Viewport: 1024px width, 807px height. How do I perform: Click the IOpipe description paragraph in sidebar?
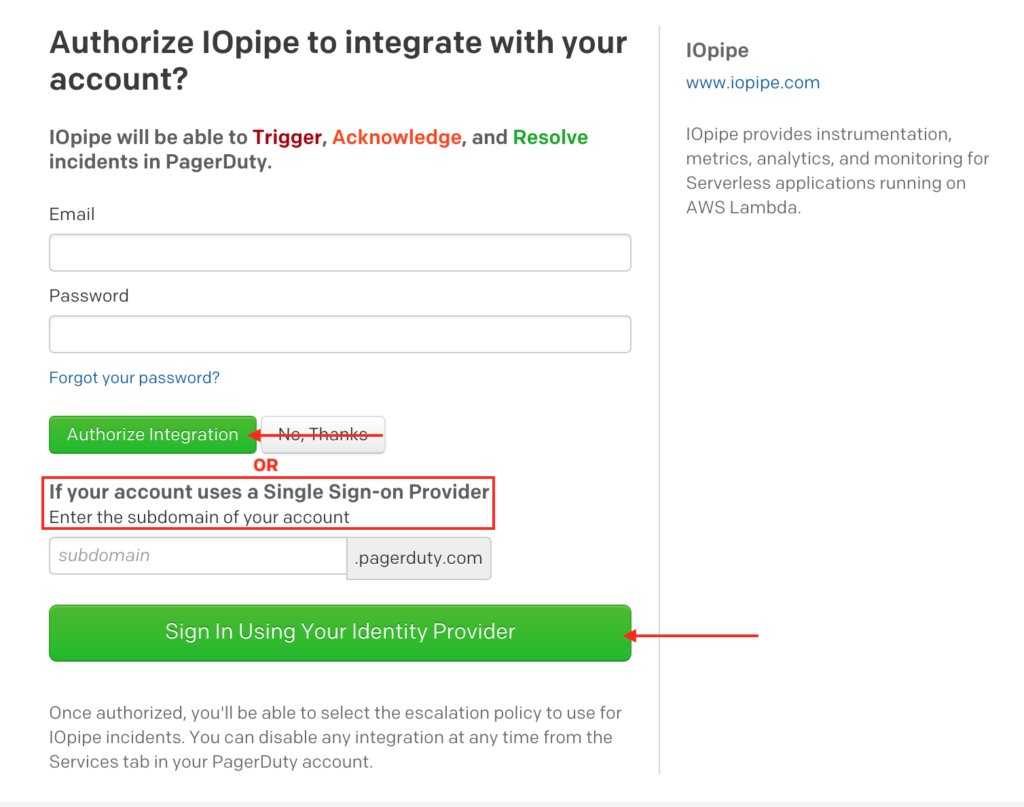tap(837, 171)
